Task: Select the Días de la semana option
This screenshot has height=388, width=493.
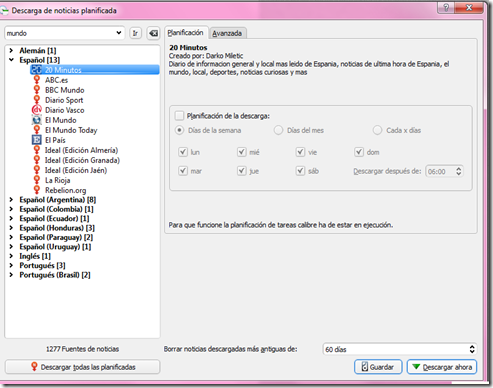Action: coord(179,130)
